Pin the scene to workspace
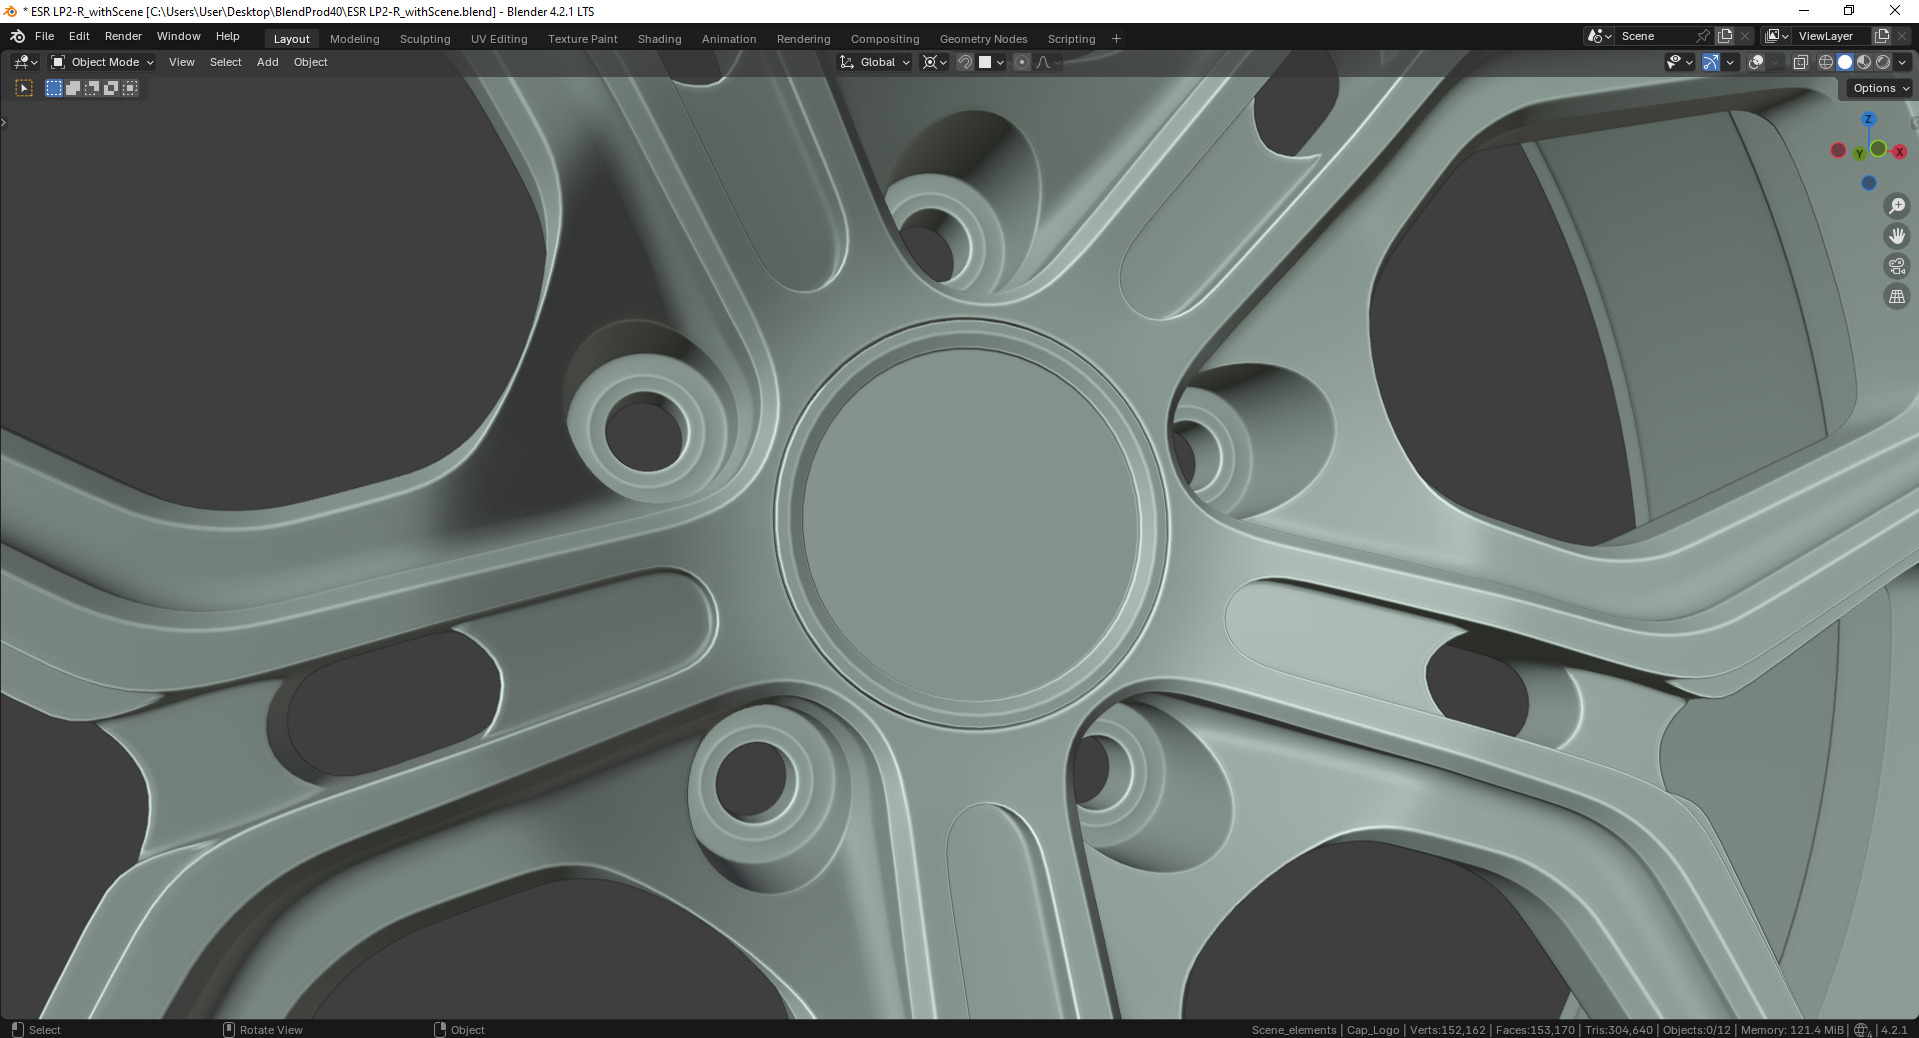 click(1703, 36)
